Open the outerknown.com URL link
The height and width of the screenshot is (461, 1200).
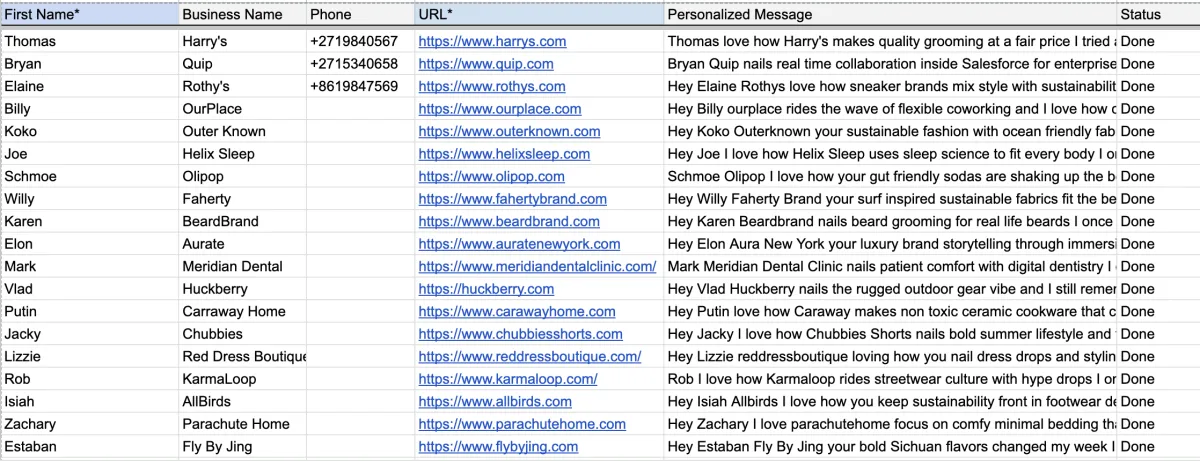(x=509, y=131)
